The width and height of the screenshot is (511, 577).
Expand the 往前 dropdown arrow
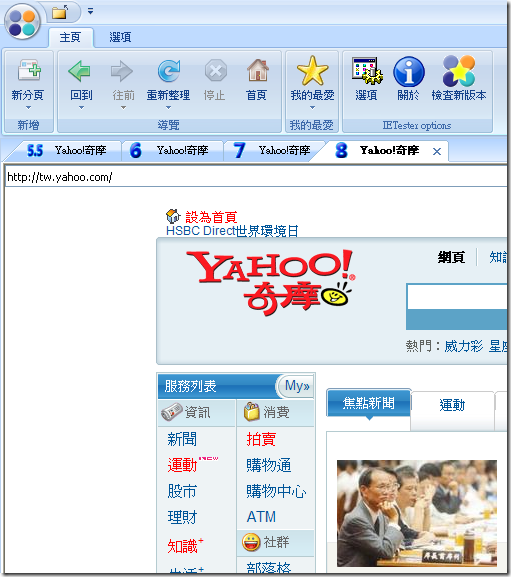(123, 108)
